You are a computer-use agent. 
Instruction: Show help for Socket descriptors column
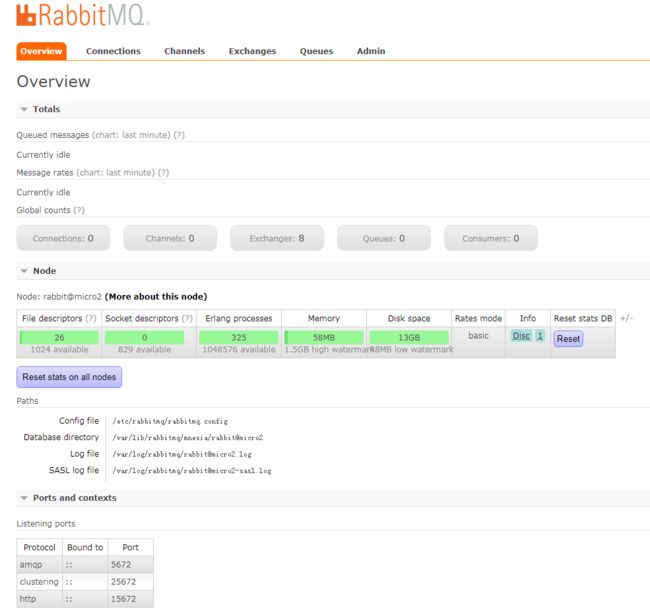[x=187, y=319]
